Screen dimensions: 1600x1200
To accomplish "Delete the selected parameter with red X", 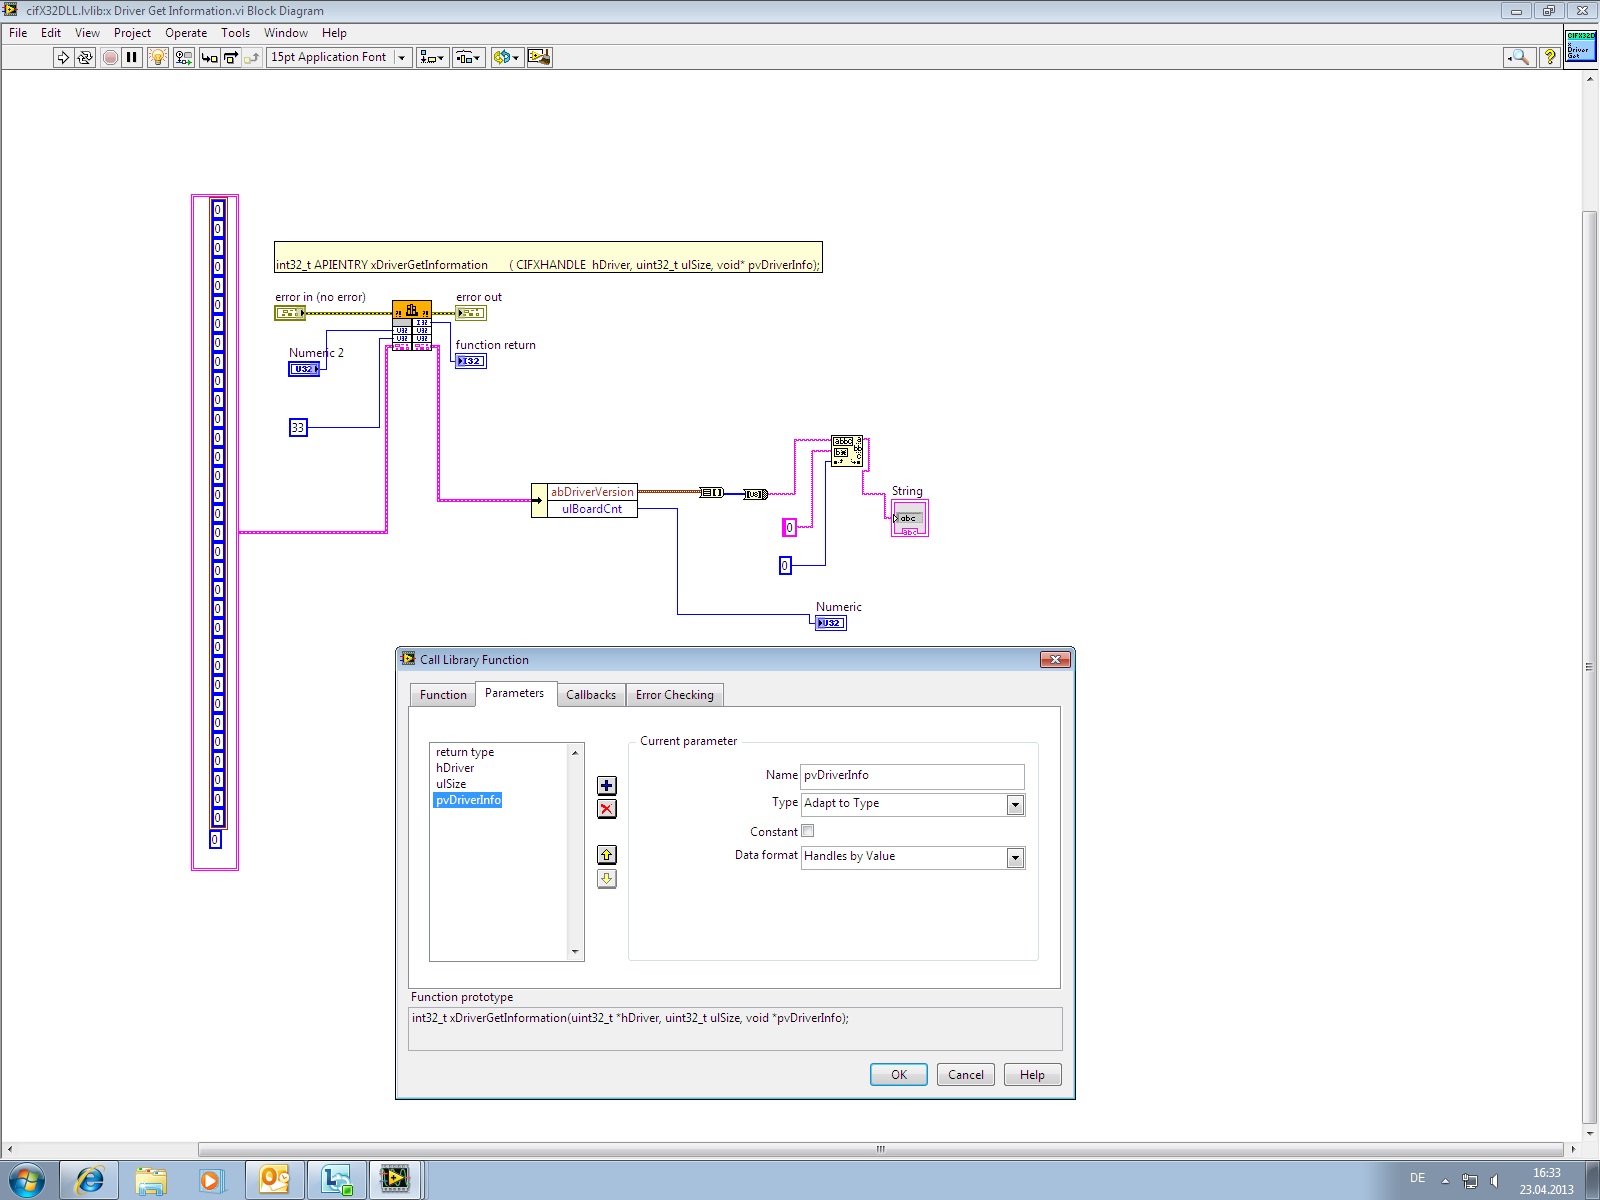I will [x=606, y=809].
